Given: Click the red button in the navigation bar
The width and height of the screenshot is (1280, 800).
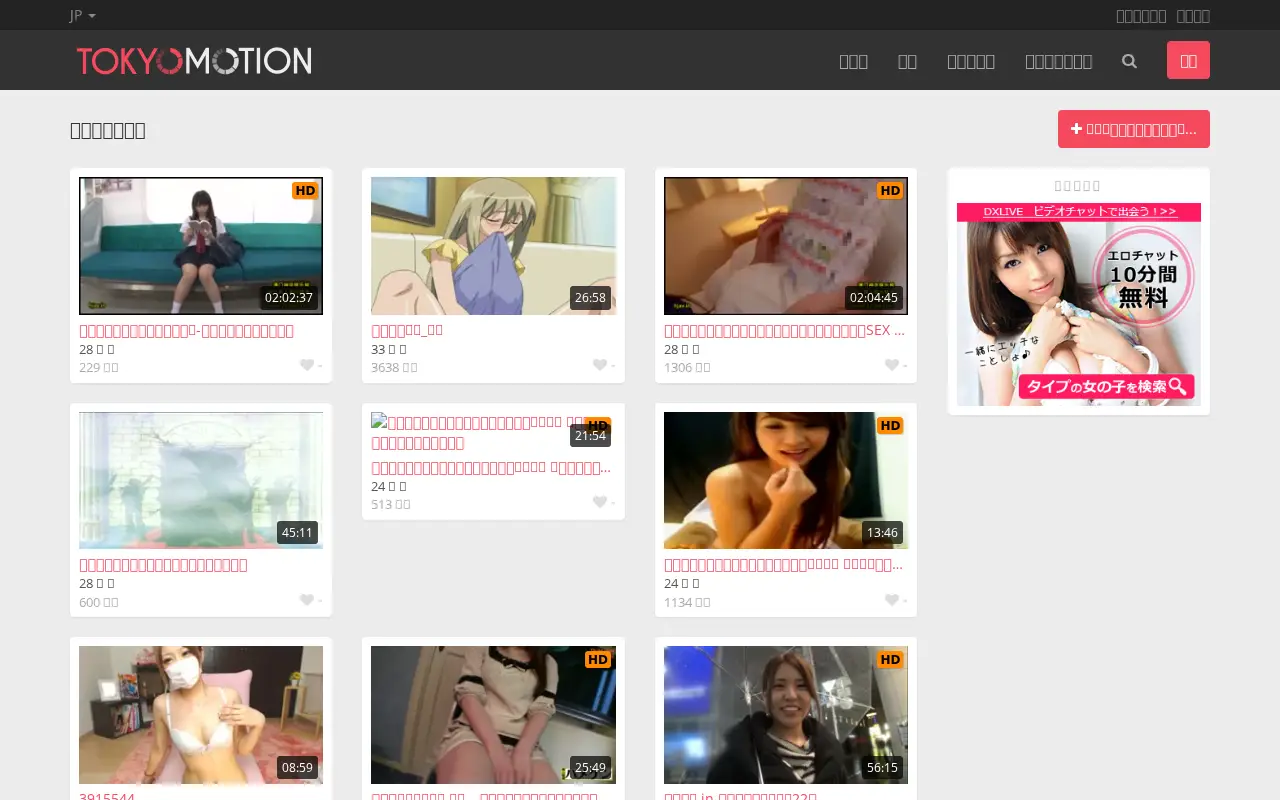Looking at the screenshot, I should pos(1188,60).
